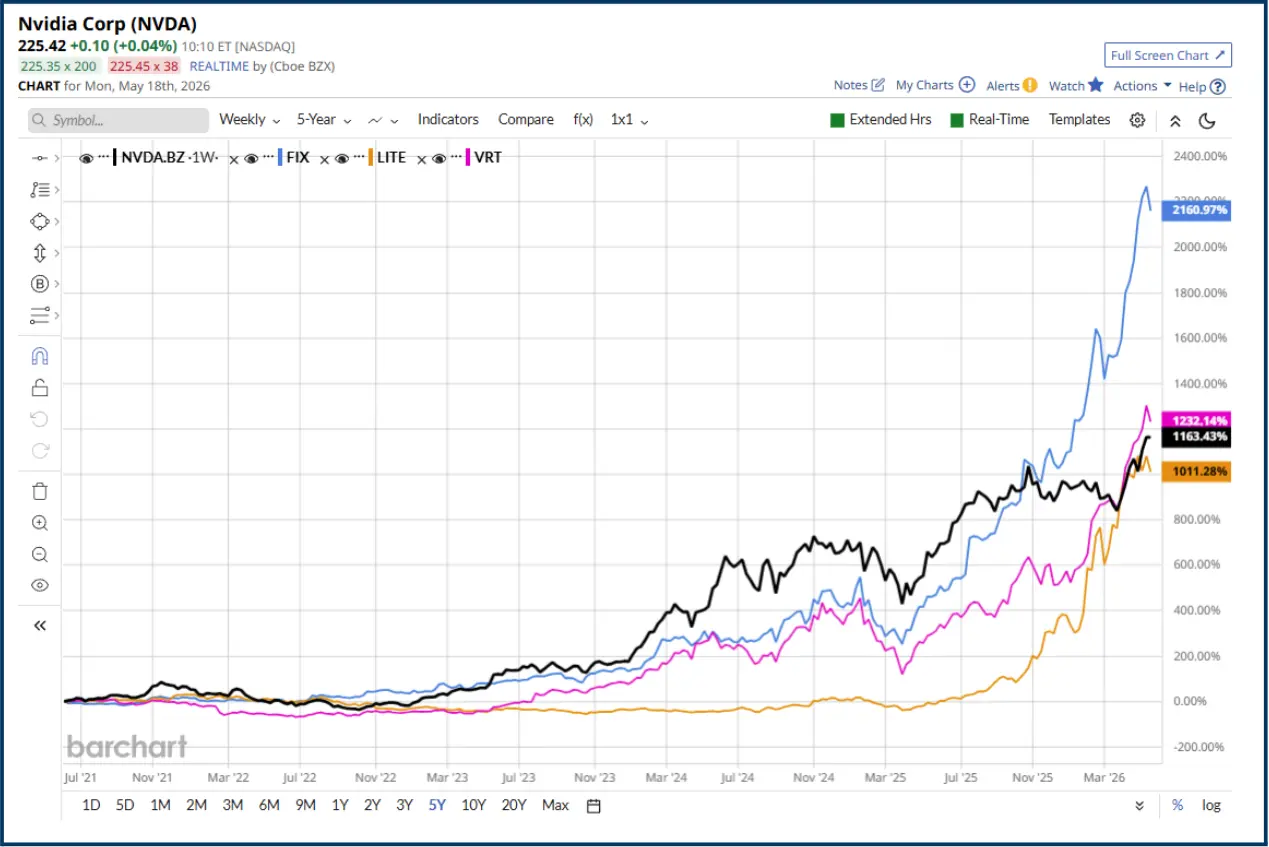1269x847 pixels.
Task: Open Alerts exclamation icon
Action: click(1030, 85)
